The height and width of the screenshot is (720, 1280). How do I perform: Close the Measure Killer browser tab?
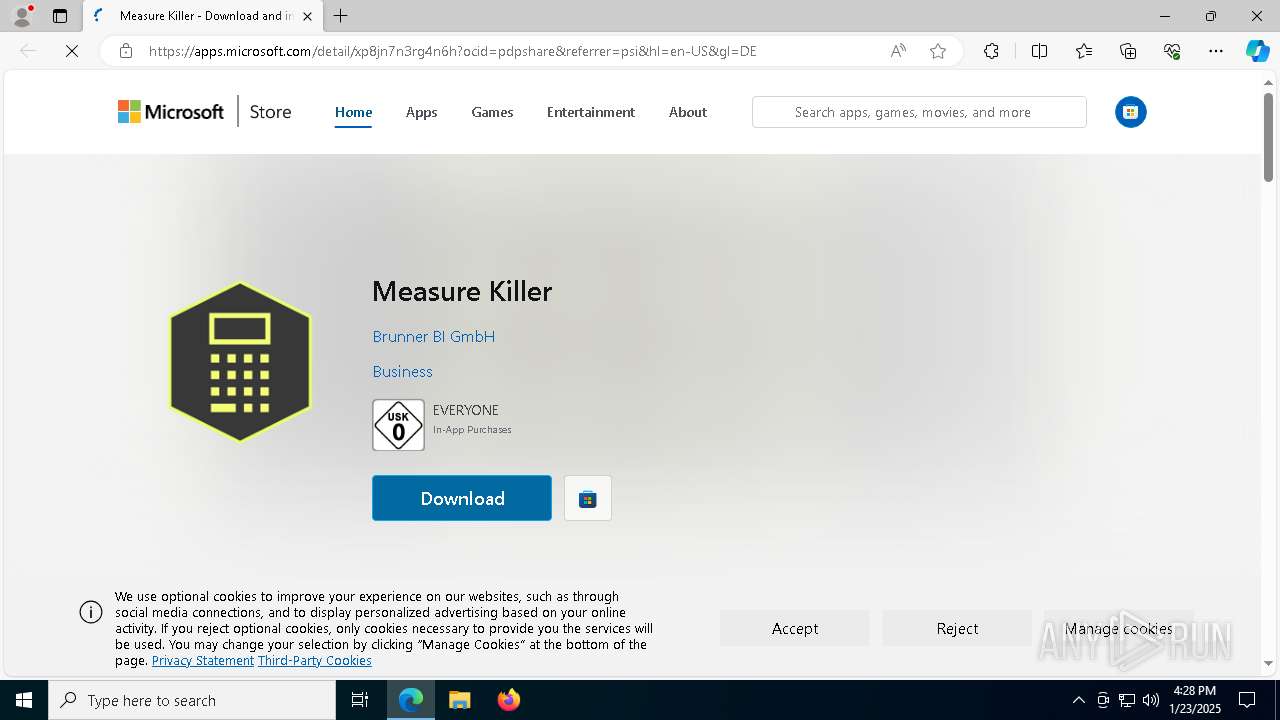tap(307, 16)
